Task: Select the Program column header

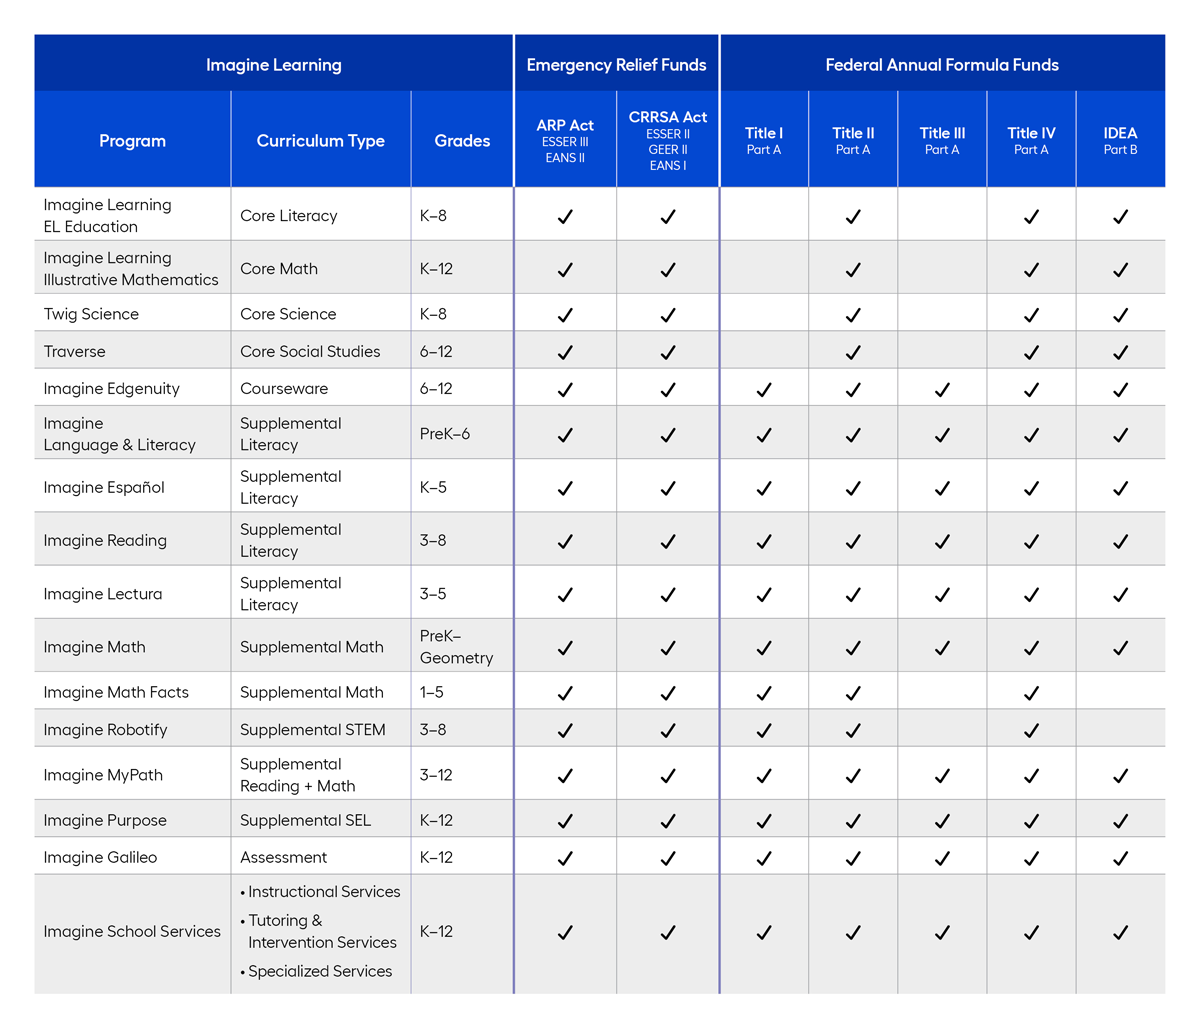Action: (132, 141)
